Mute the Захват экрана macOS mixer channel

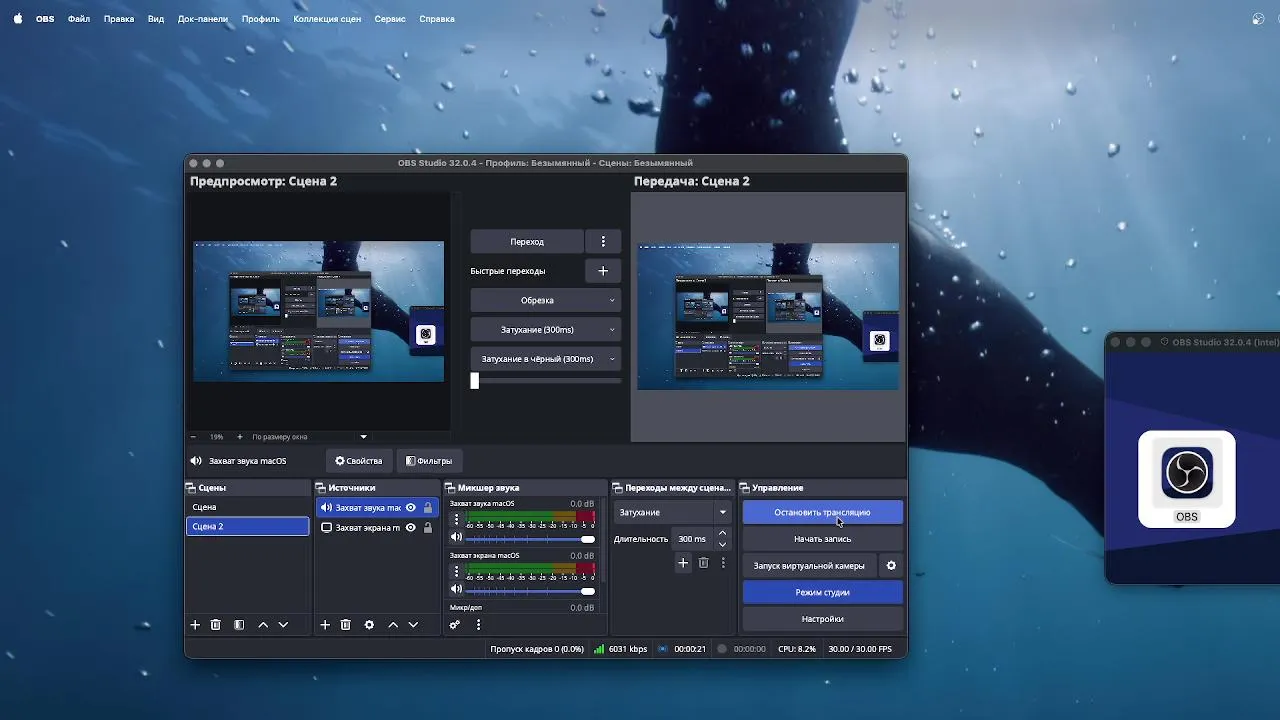(457, 590)
